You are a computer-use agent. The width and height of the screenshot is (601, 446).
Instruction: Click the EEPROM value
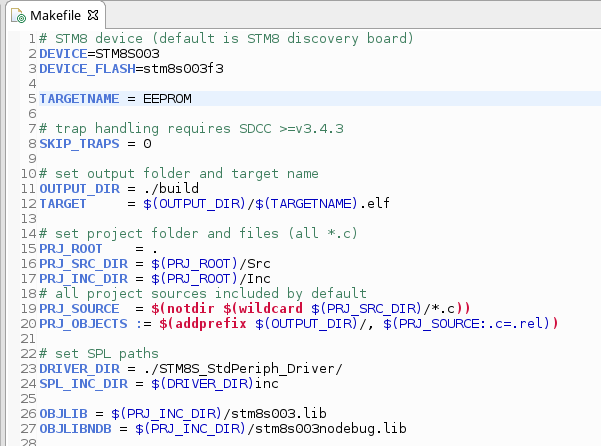coord(167,99)
